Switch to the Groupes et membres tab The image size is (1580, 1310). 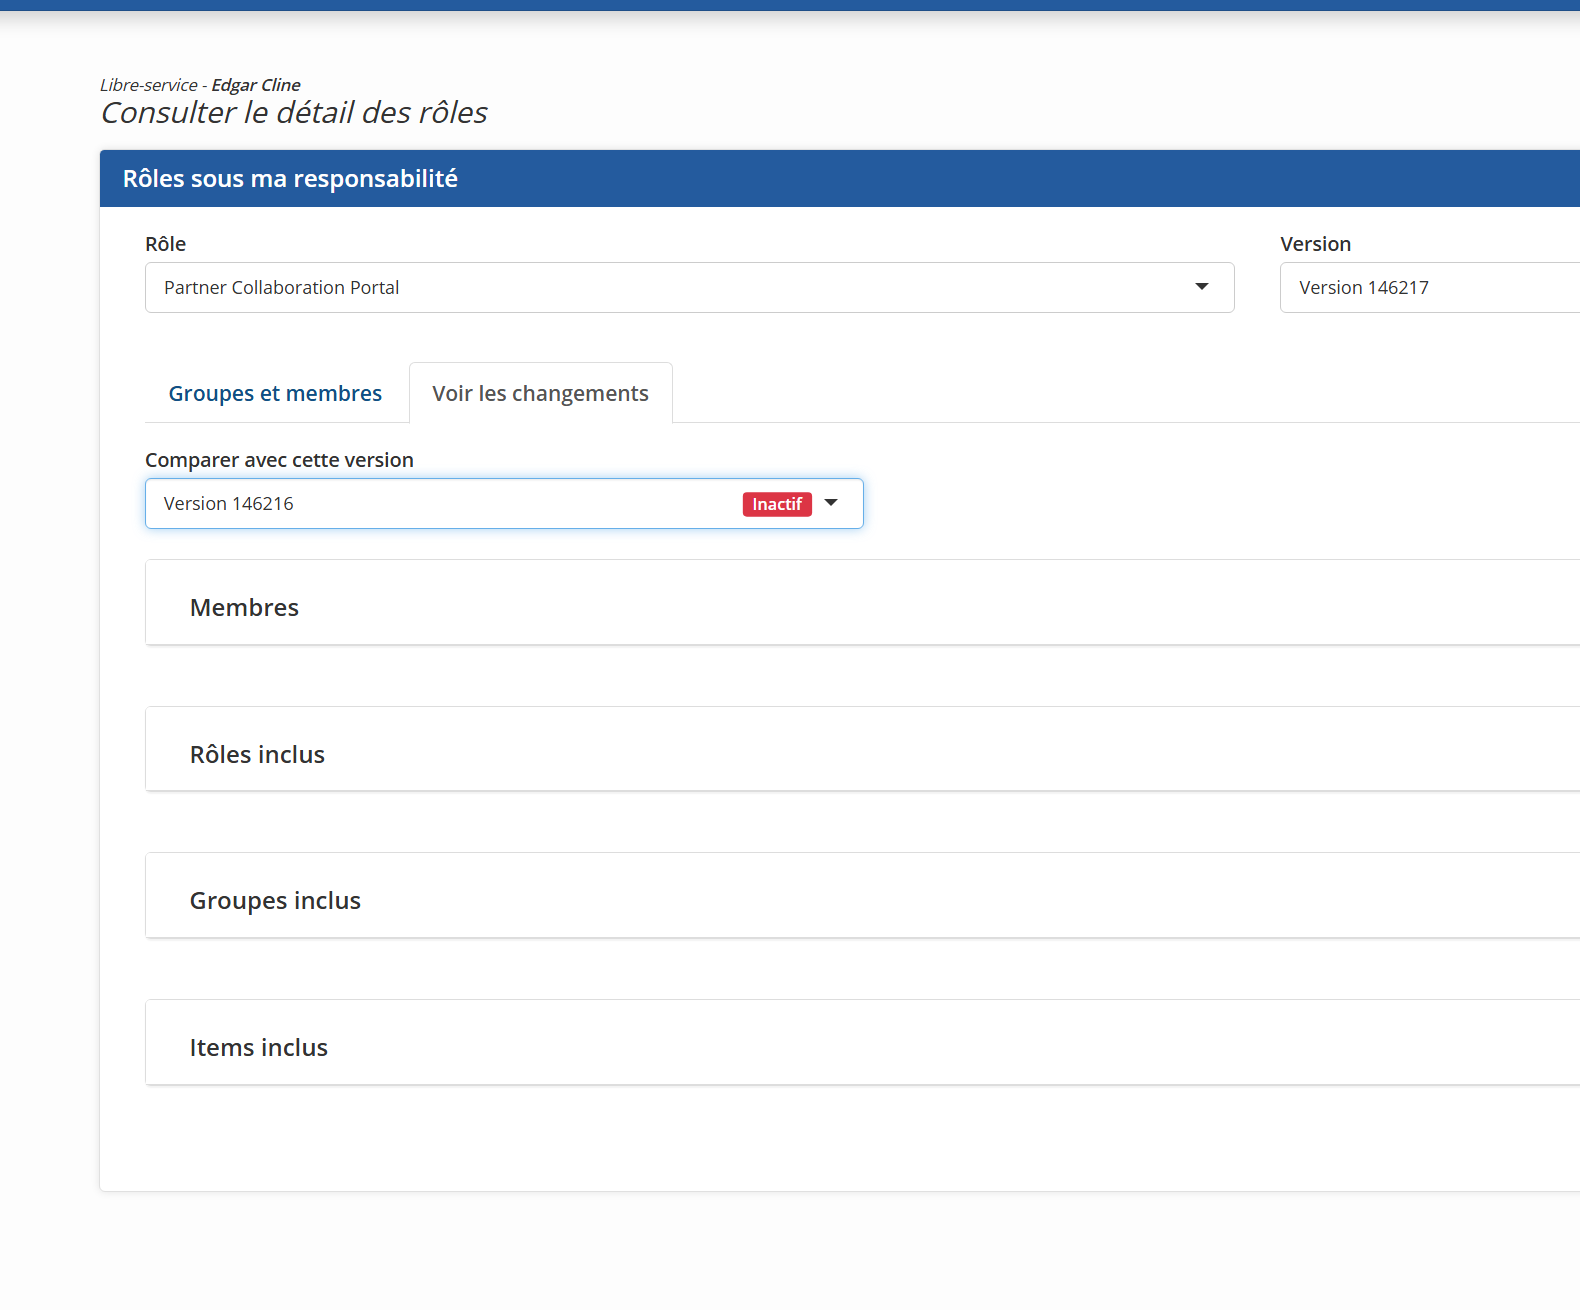(x=275, y=393)
